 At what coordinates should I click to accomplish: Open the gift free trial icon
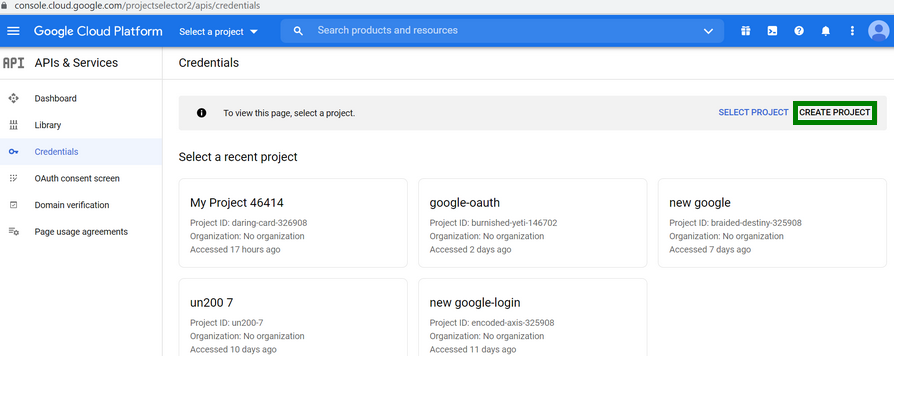pyautogui.click(x=745, y=31)
